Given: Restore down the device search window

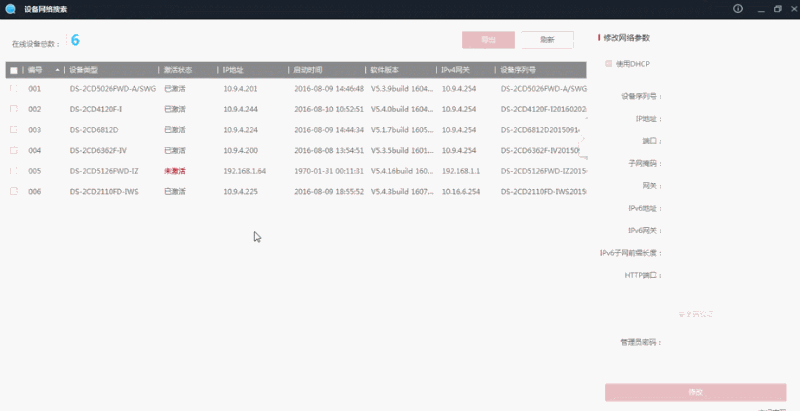Looking at the screenshot, I should [778, 9].
